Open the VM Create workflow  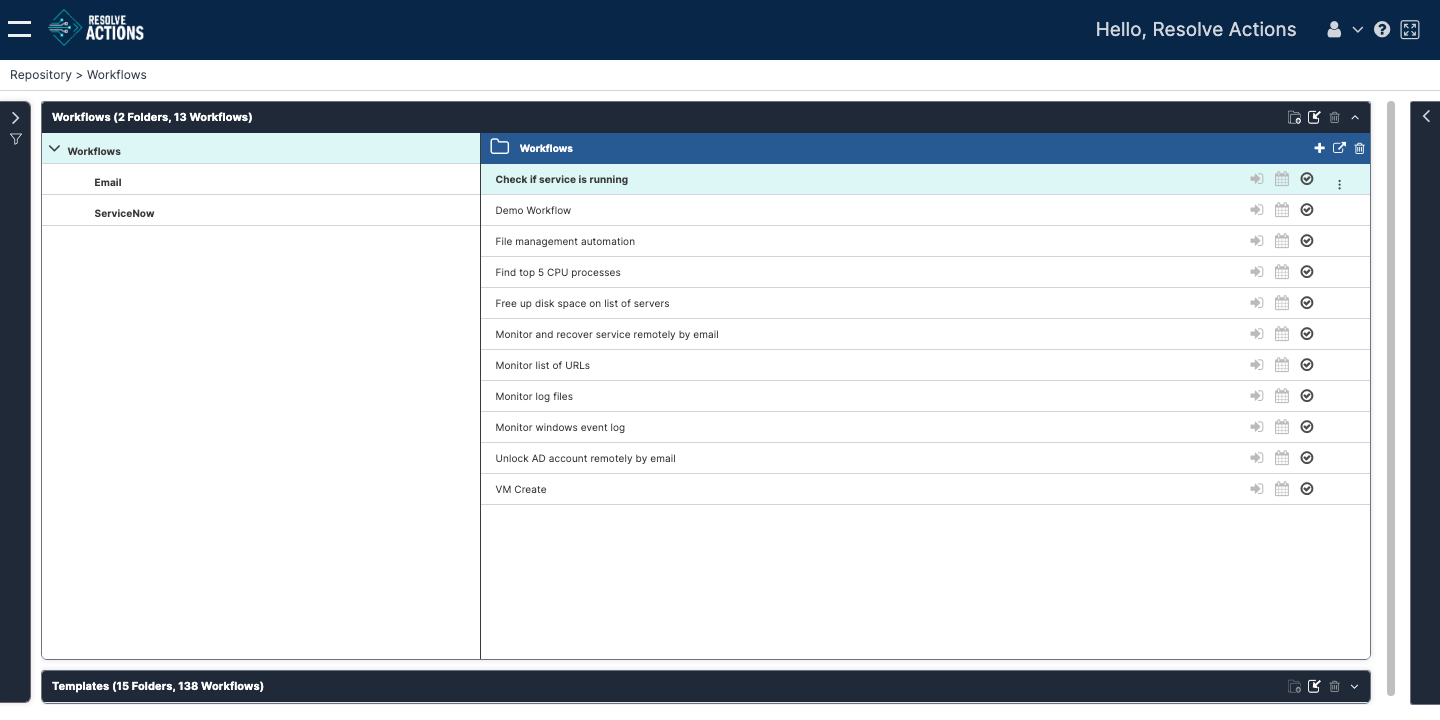point(521,490)
